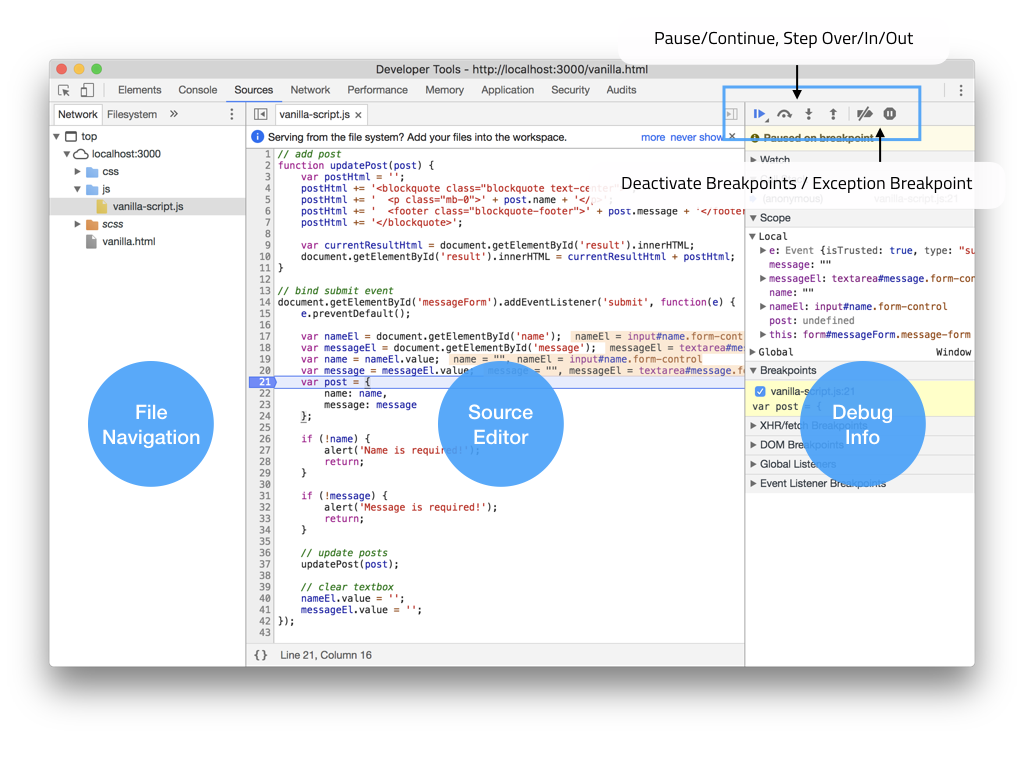
Task: Step over next function call icon
Action: 784,114
